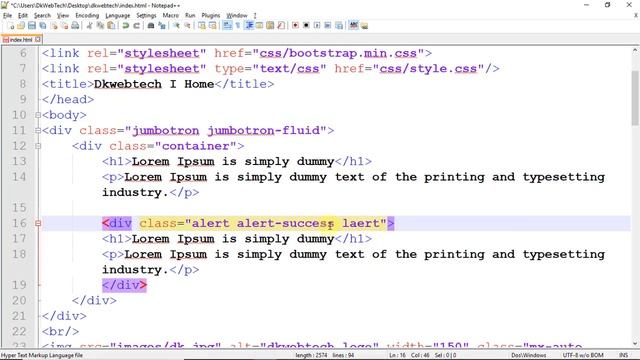Place cursor in 'Dkwebtech I Home' title text
The height and width of the screenshot is (360, 640).
154,84
